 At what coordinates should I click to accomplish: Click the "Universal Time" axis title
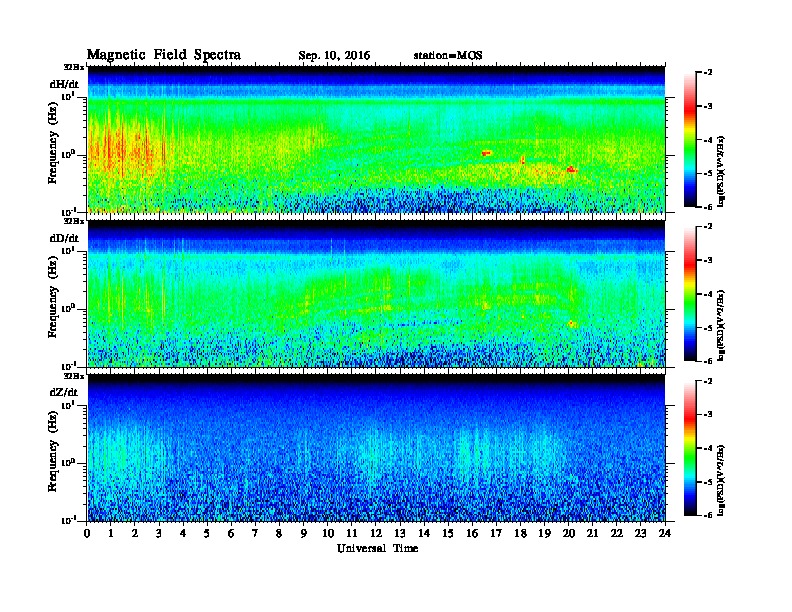pos(377,548)
